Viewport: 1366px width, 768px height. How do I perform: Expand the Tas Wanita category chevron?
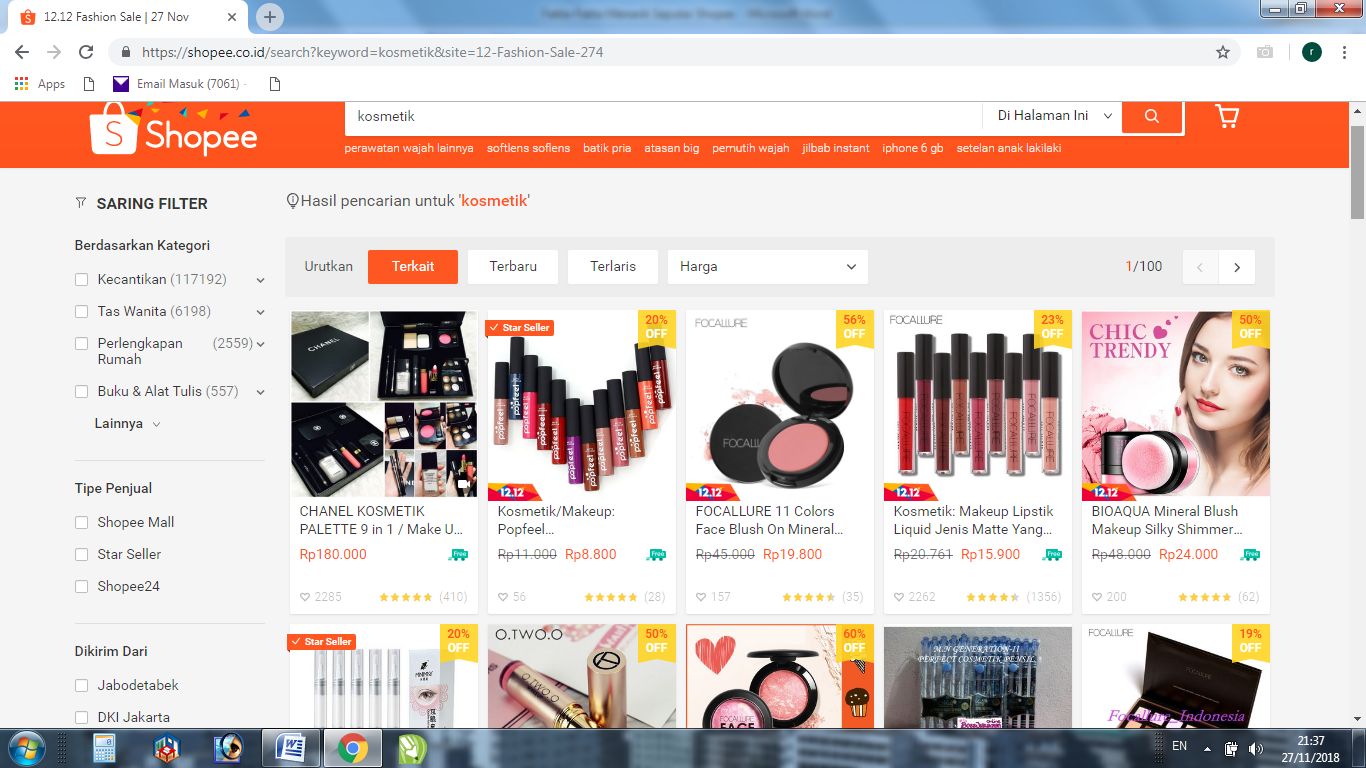pos(260,312)
